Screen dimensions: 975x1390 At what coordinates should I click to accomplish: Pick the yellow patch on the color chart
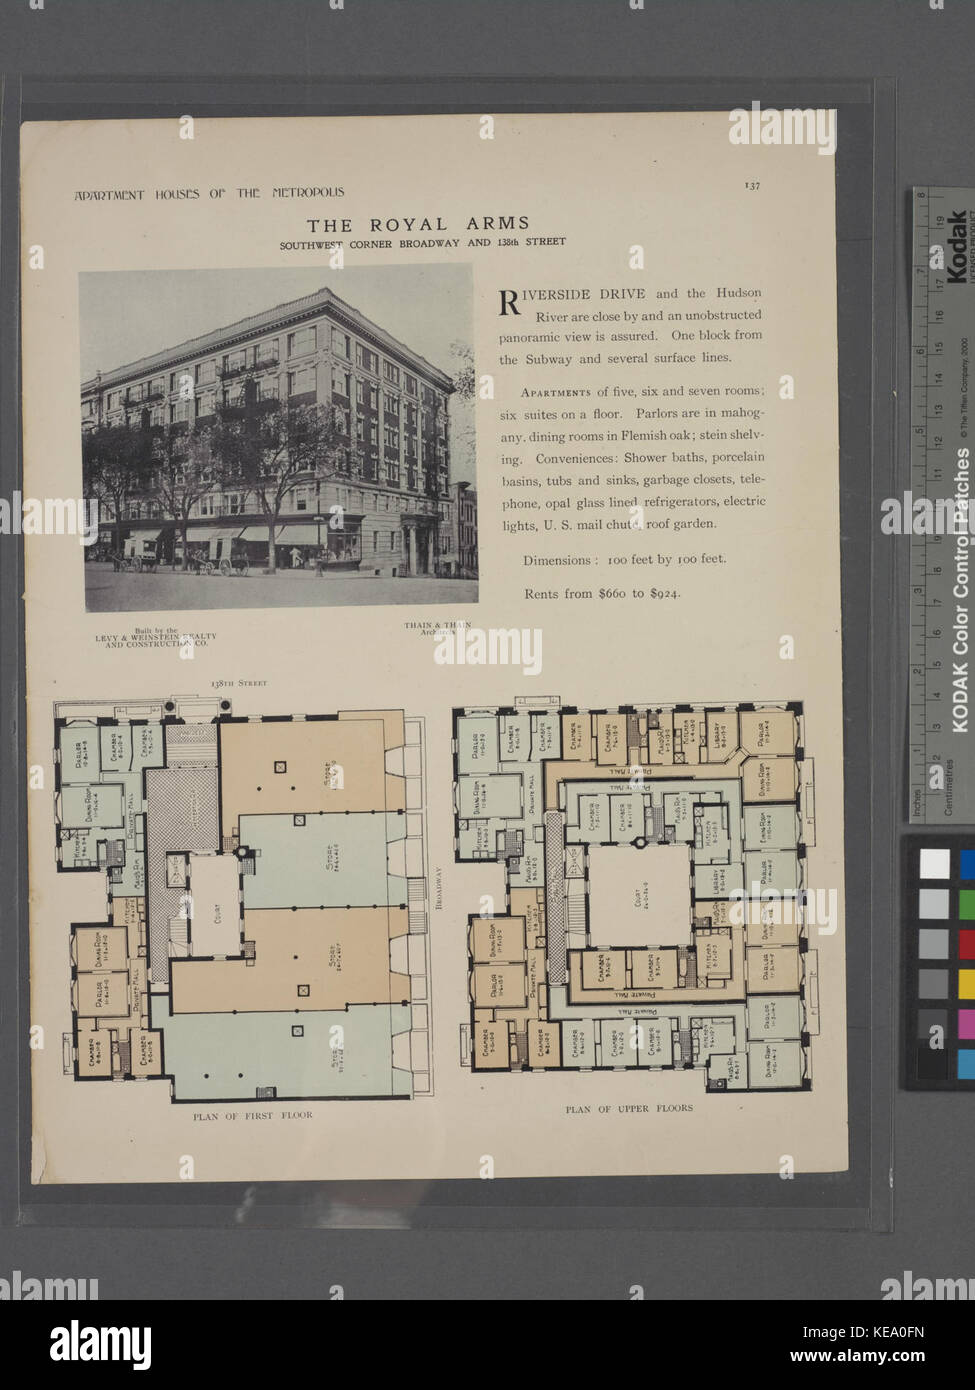[x=967, y=984]
